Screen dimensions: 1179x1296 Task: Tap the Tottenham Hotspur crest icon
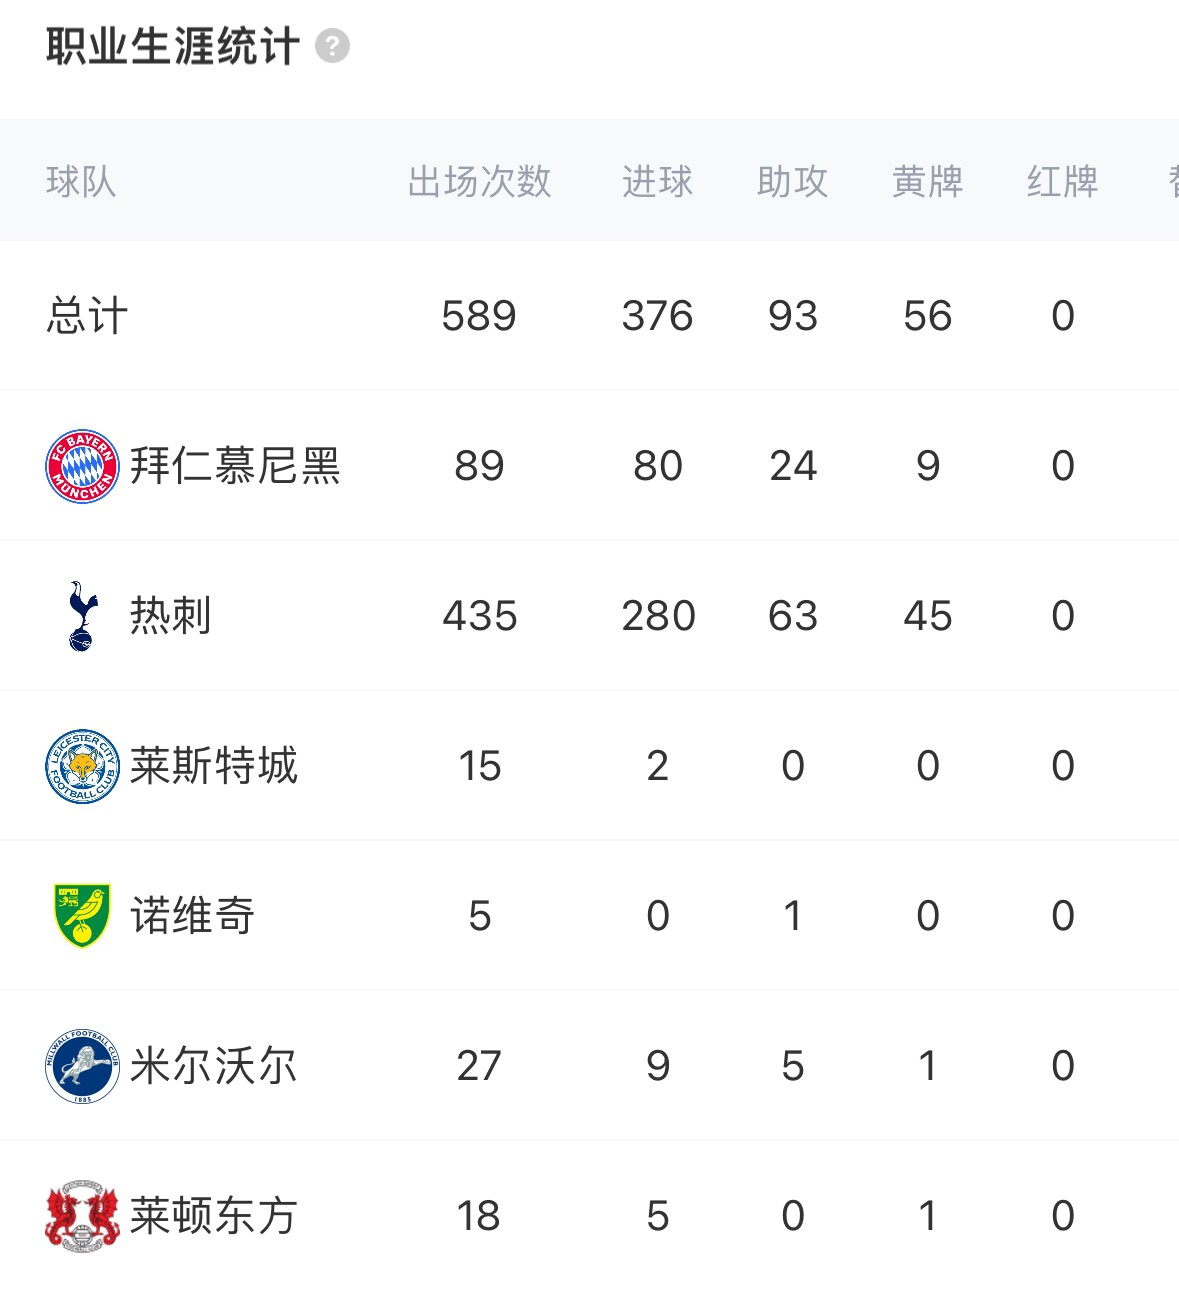click(82, 616)
